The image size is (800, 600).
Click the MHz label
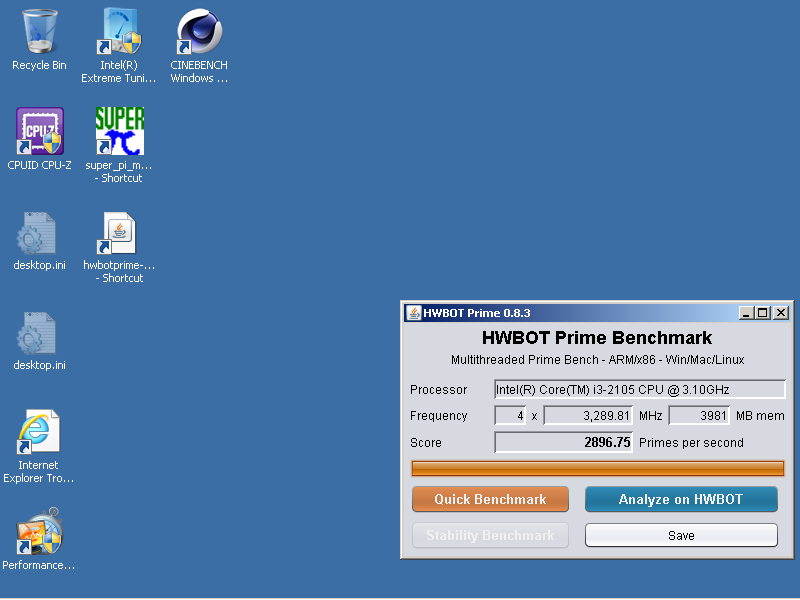tap(651, 416)
